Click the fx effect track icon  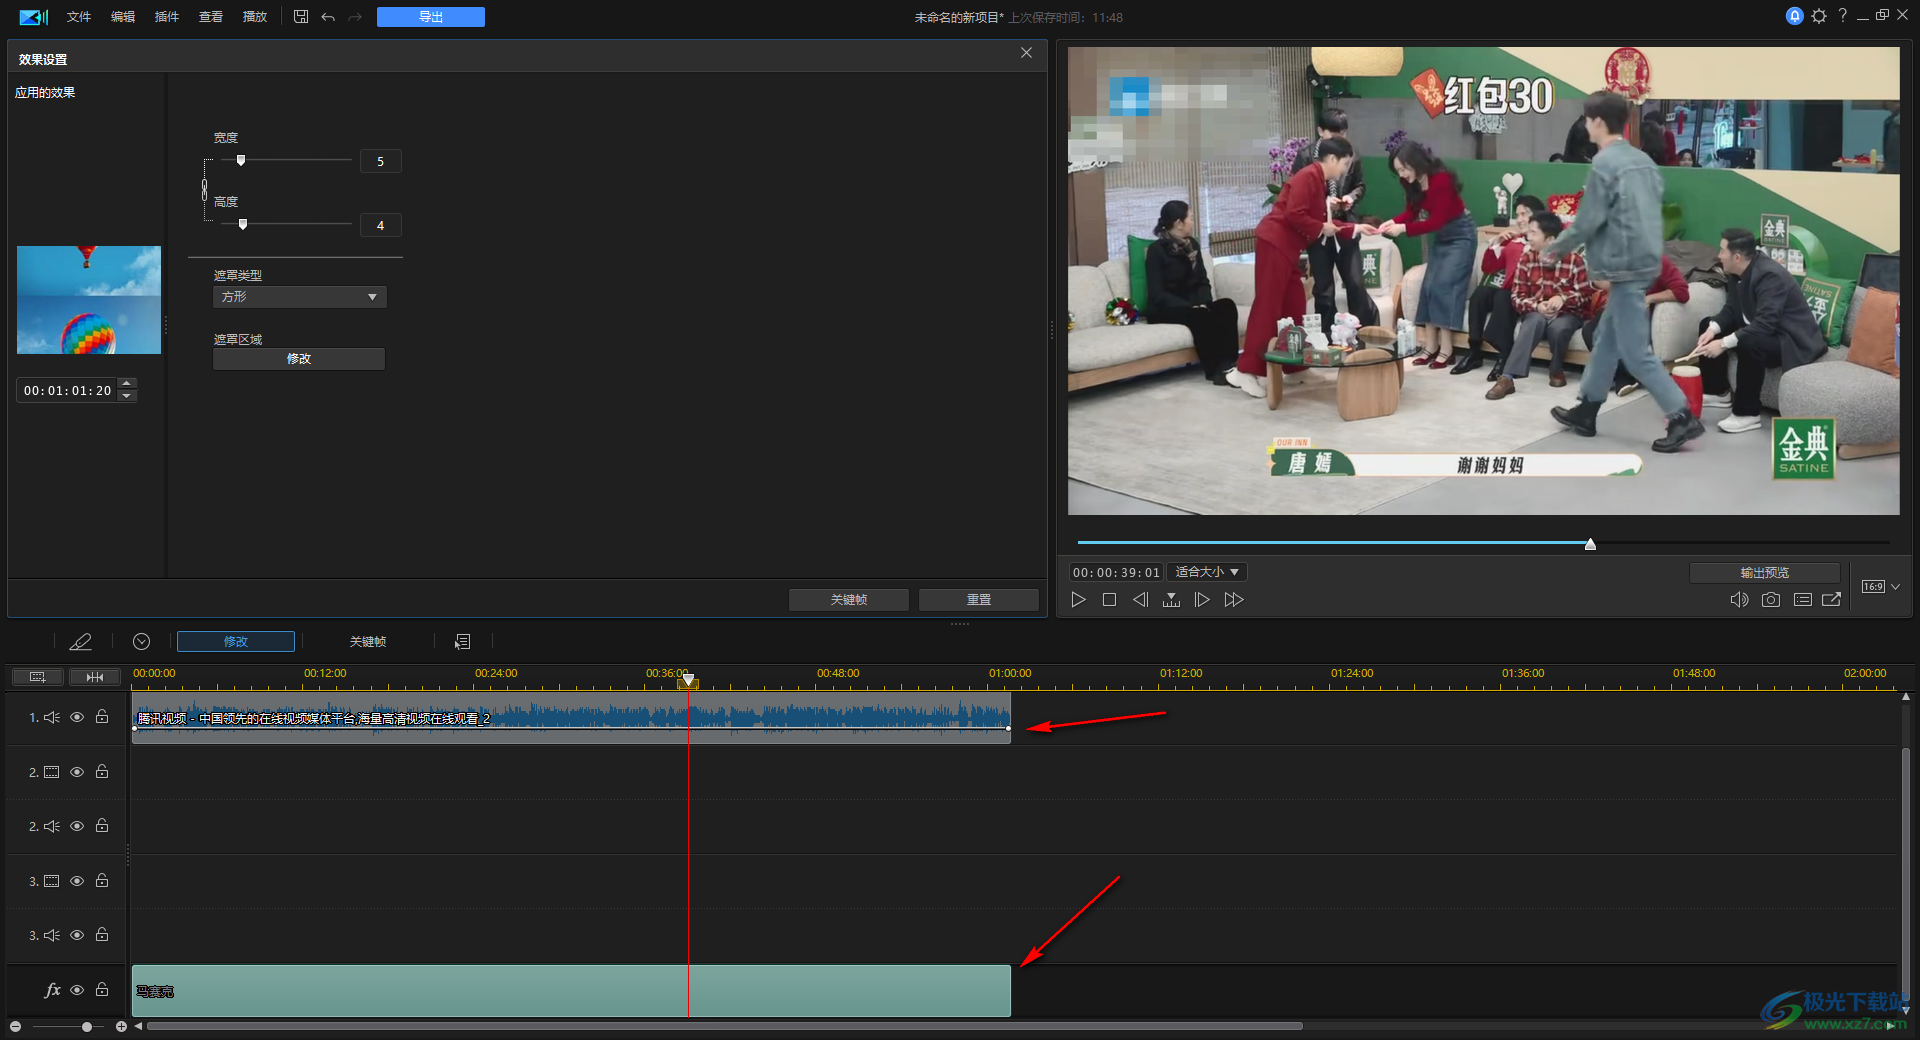tap(52, 990)
